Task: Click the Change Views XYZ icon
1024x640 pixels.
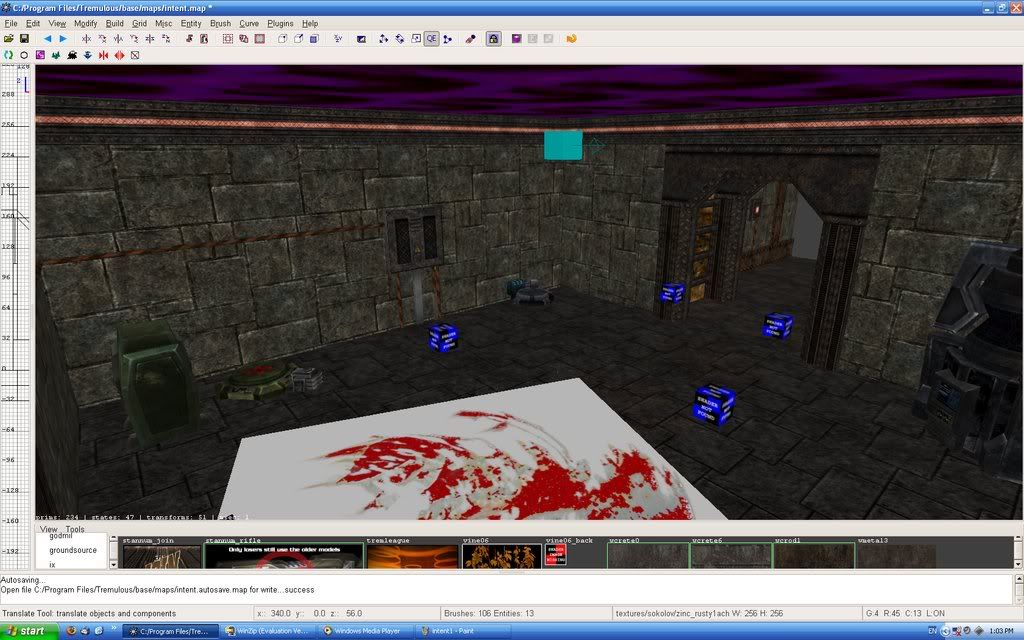Action: [338, 39]
